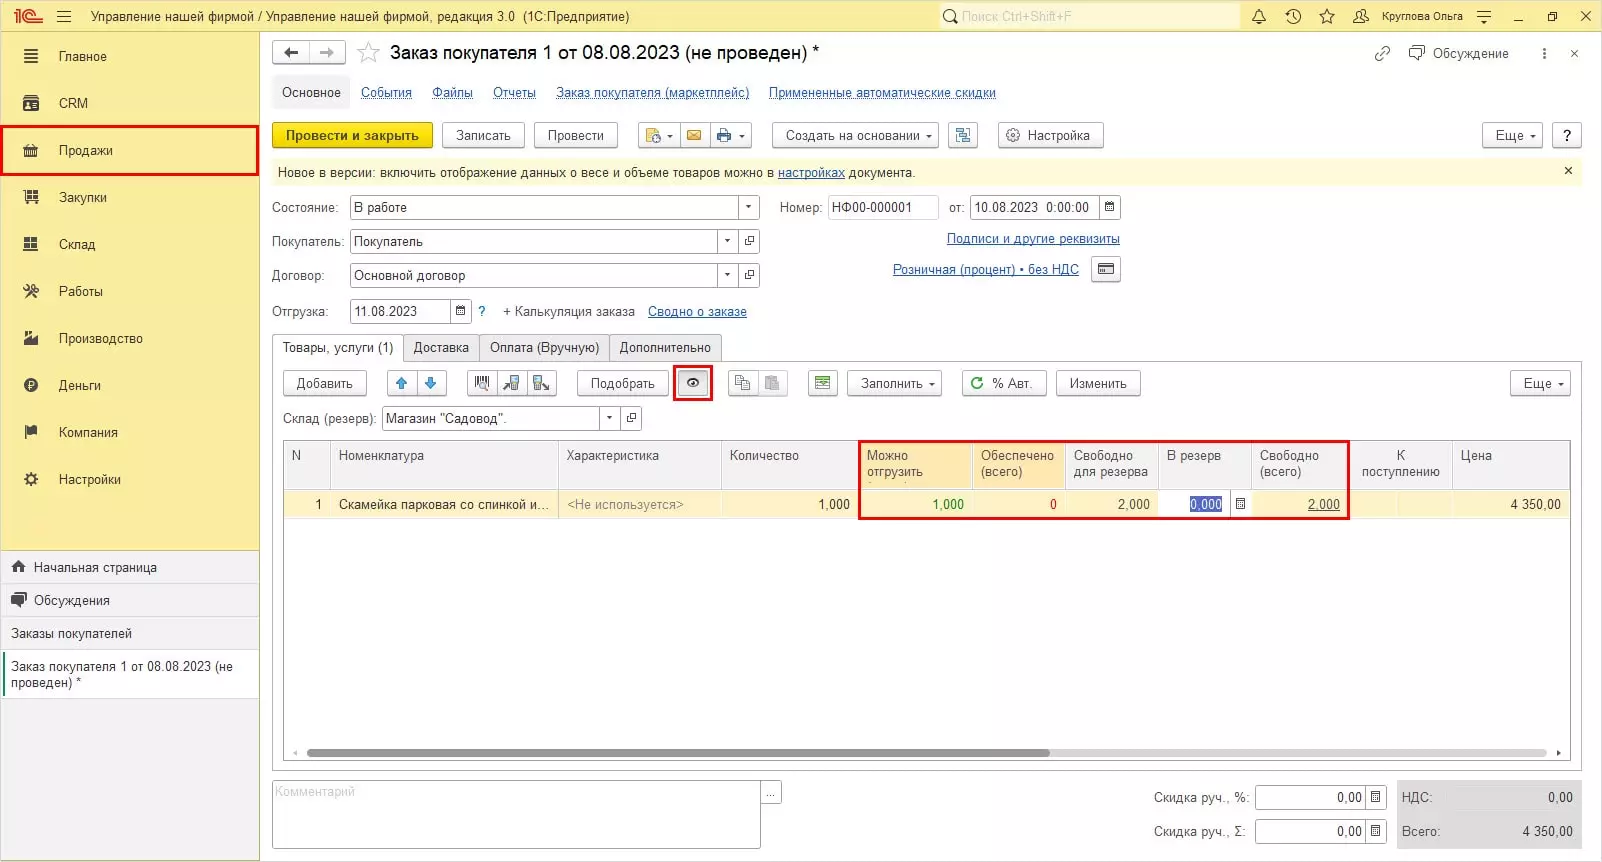Expand the Создать на основании menu

tap(855, 135)
